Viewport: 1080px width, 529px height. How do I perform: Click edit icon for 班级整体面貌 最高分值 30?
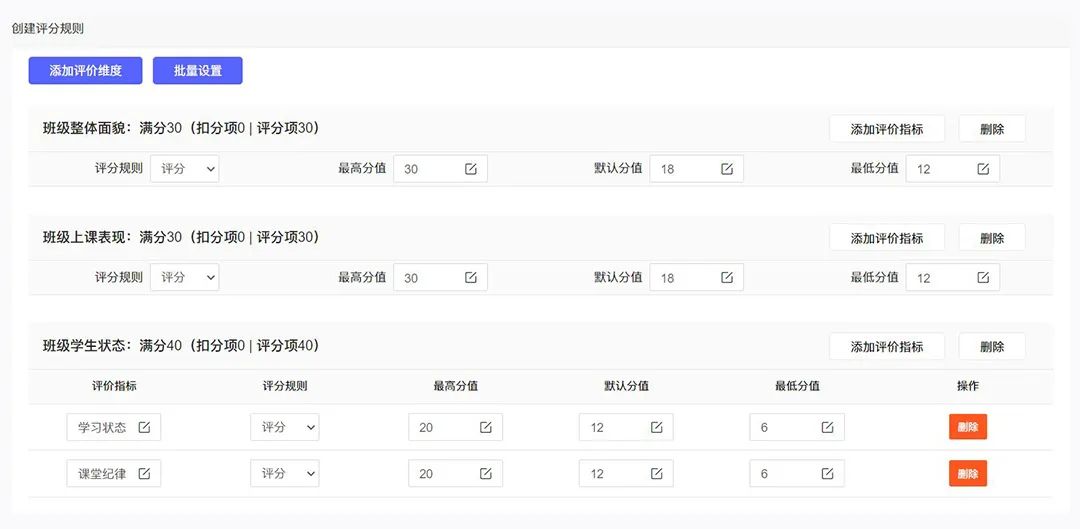[x=470, y=169]
